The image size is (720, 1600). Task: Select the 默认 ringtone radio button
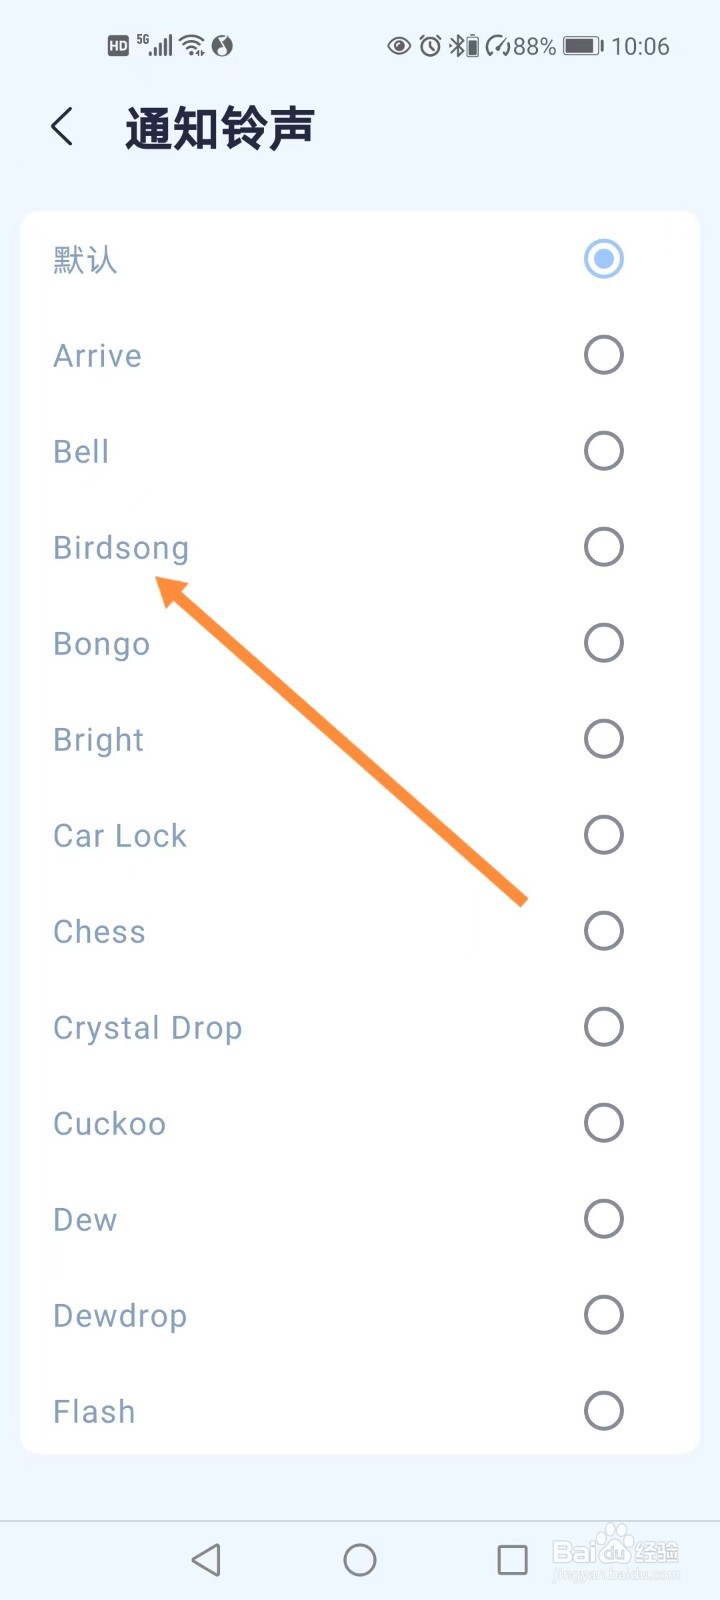604,259
